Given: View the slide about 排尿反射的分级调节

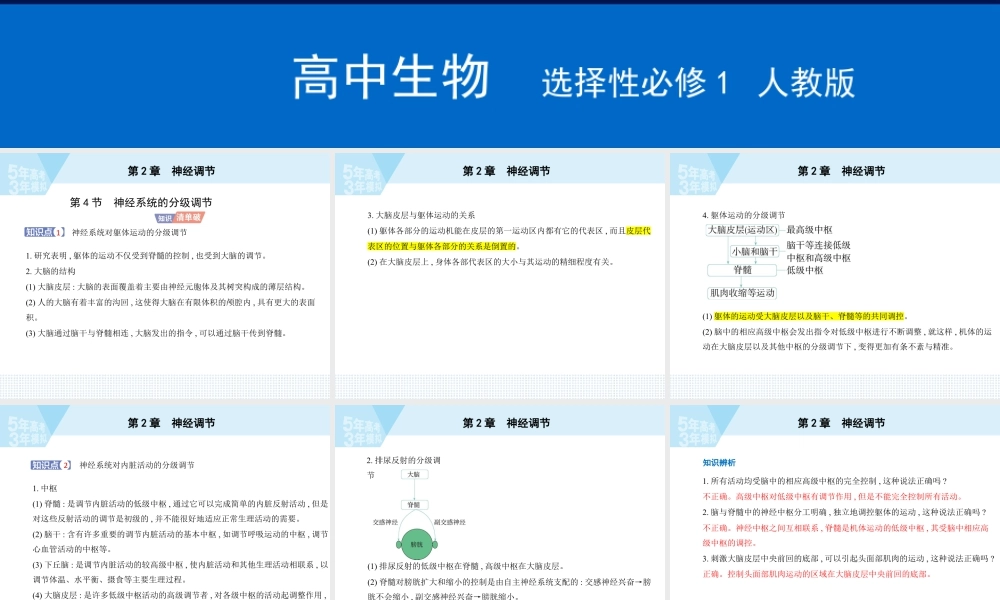Looking at the screenshot, I should tap(500, 502).
